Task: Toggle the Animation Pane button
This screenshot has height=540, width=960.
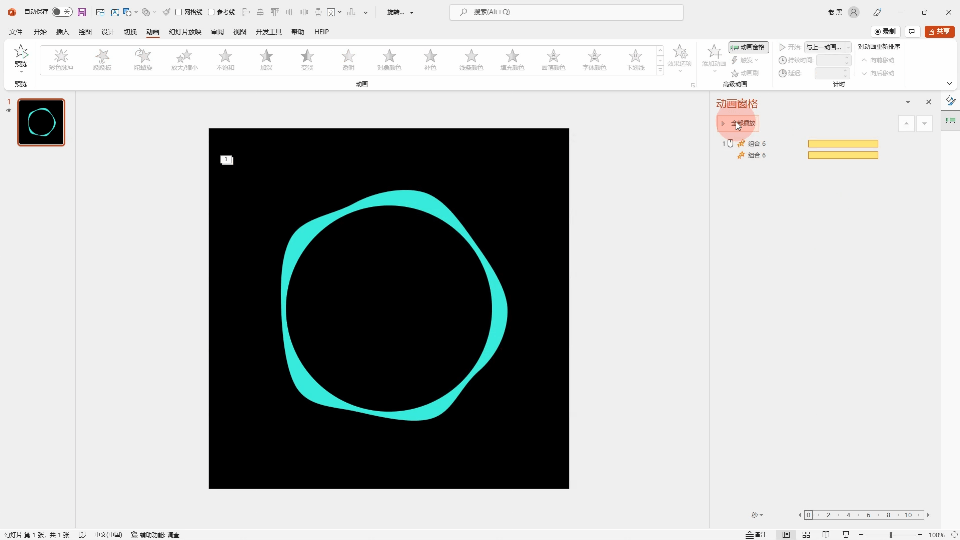Action: coord(748,47)
